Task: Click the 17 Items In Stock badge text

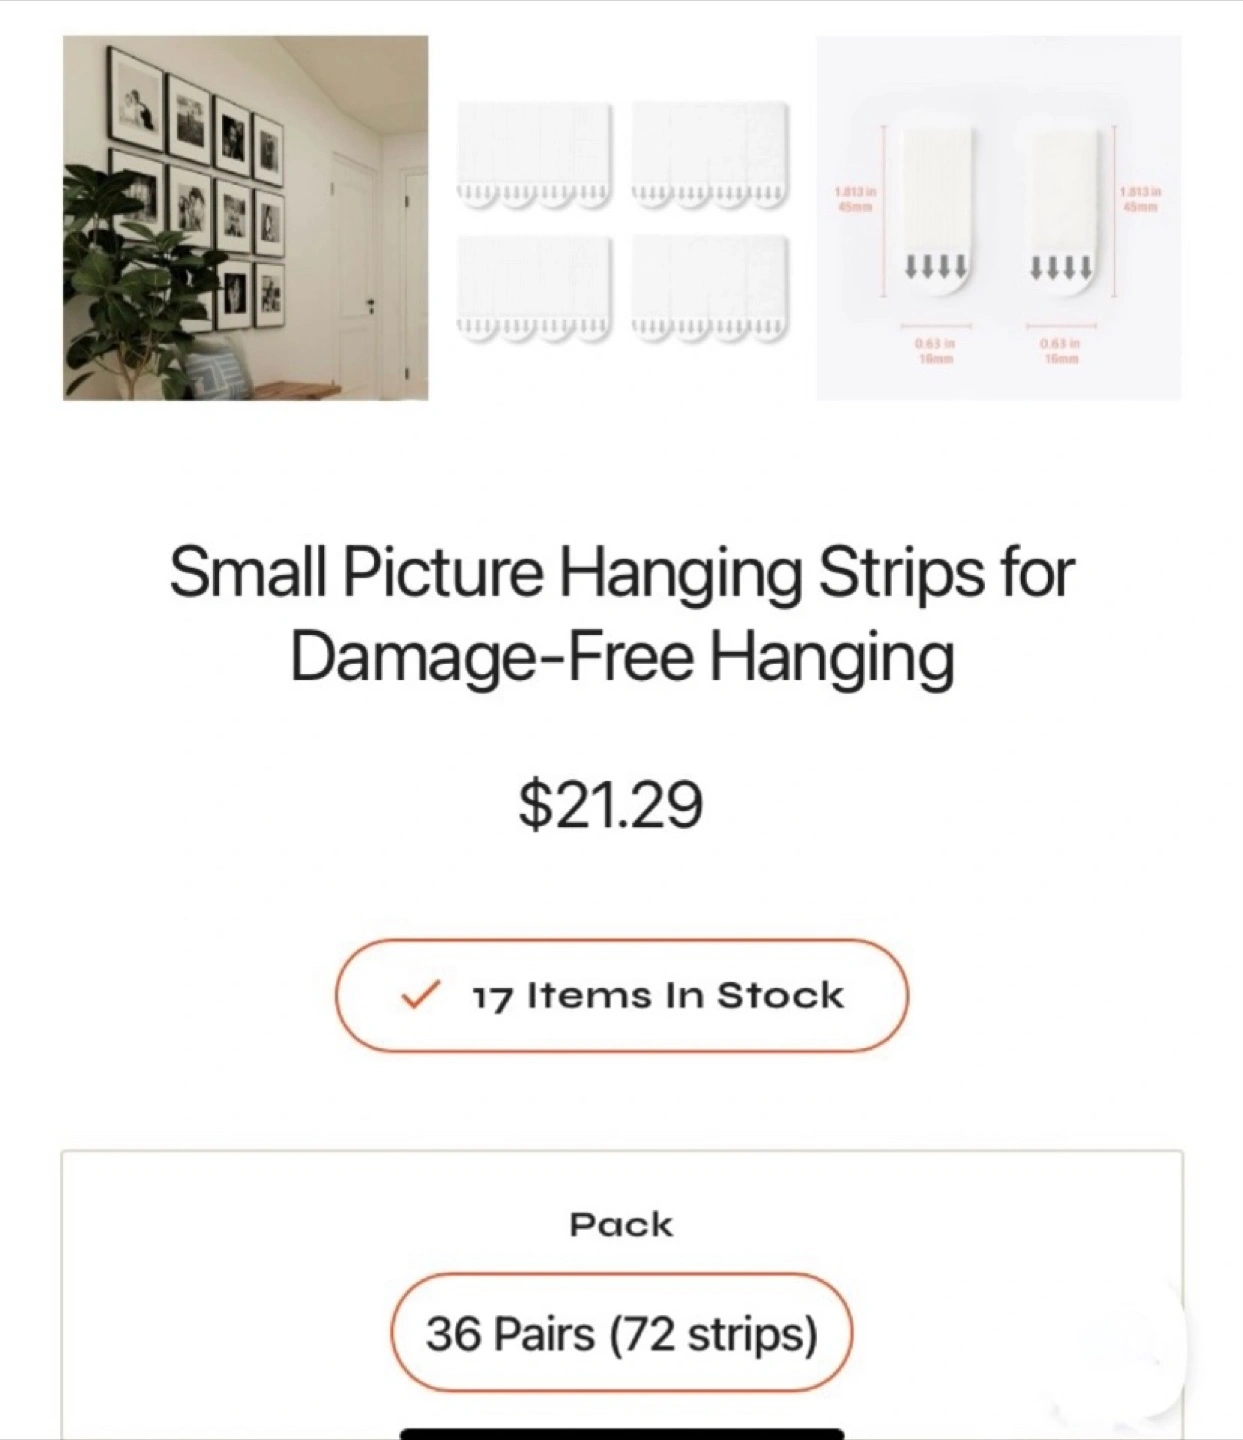Action: pos(658,996)
